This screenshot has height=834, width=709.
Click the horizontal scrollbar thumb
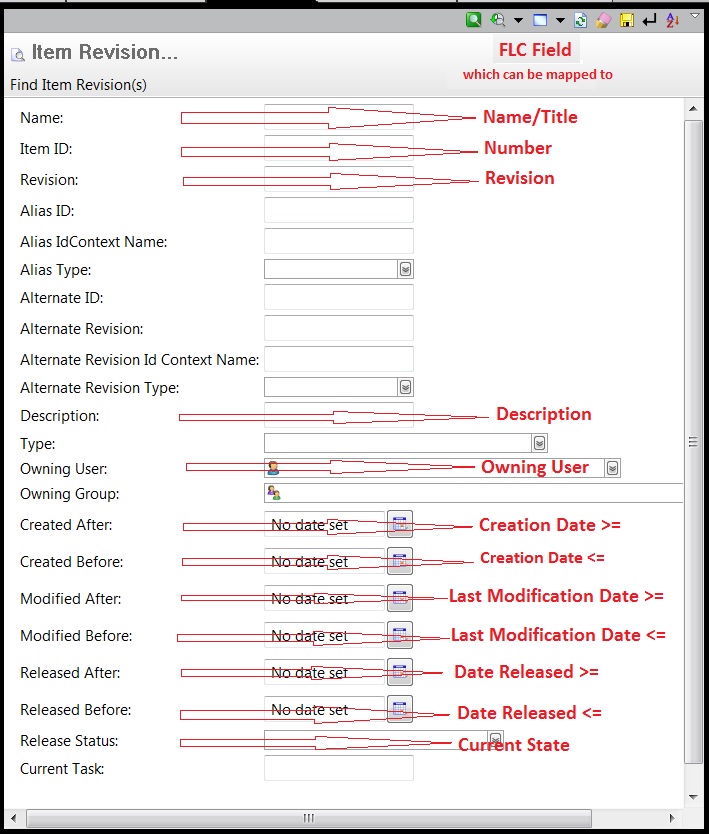pyautogui.click(x=309, y=818)
